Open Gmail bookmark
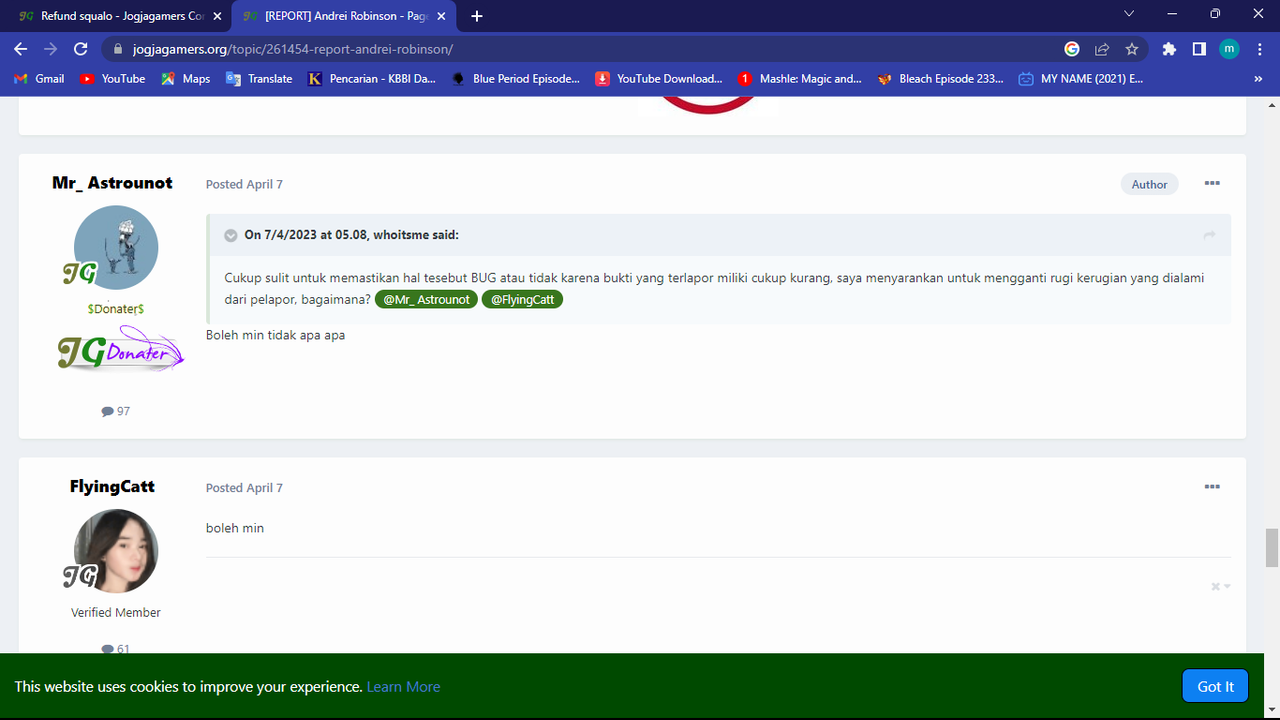The height and width of the screenshot is (720, 1280). click(x=40, y=78)
